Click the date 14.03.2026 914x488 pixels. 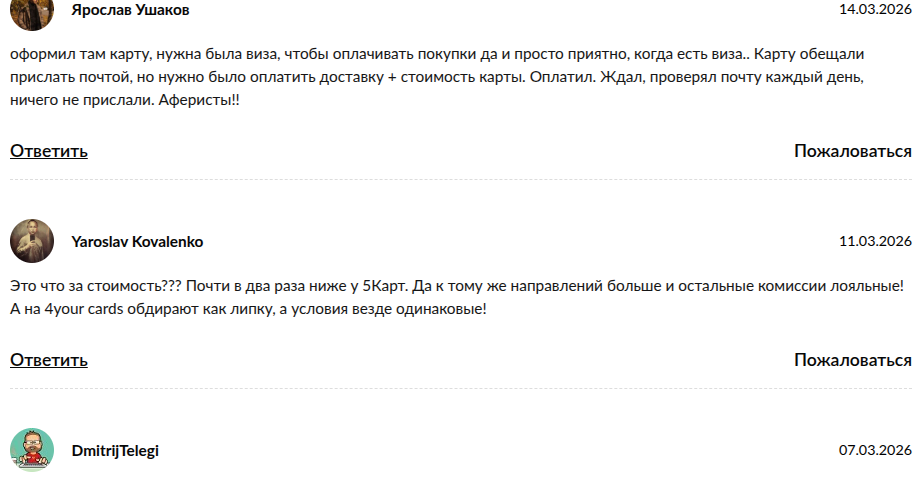[x=875, y=10]
